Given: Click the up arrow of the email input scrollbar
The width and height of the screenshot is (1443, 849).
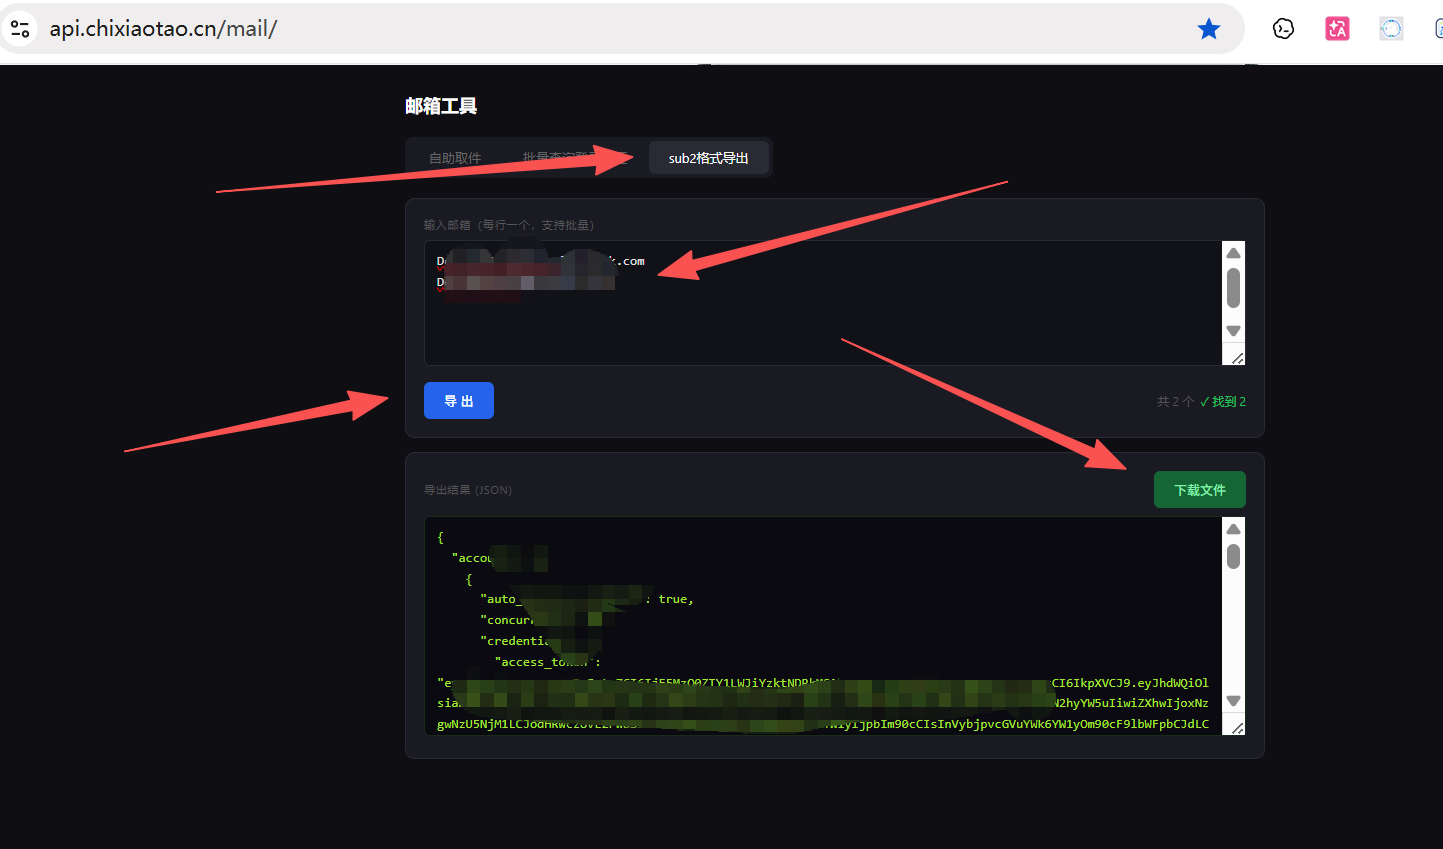Looking at the screenshot, I should click(1233, 253).
